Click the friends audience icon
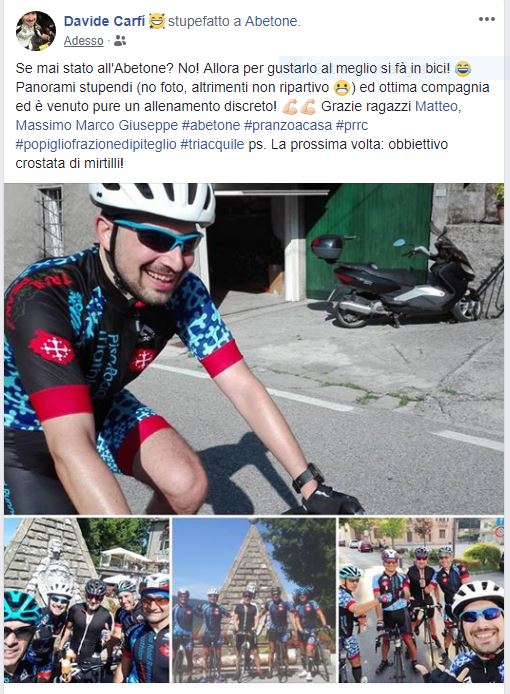This screenshot has height=694, width=510. (120, 41)
